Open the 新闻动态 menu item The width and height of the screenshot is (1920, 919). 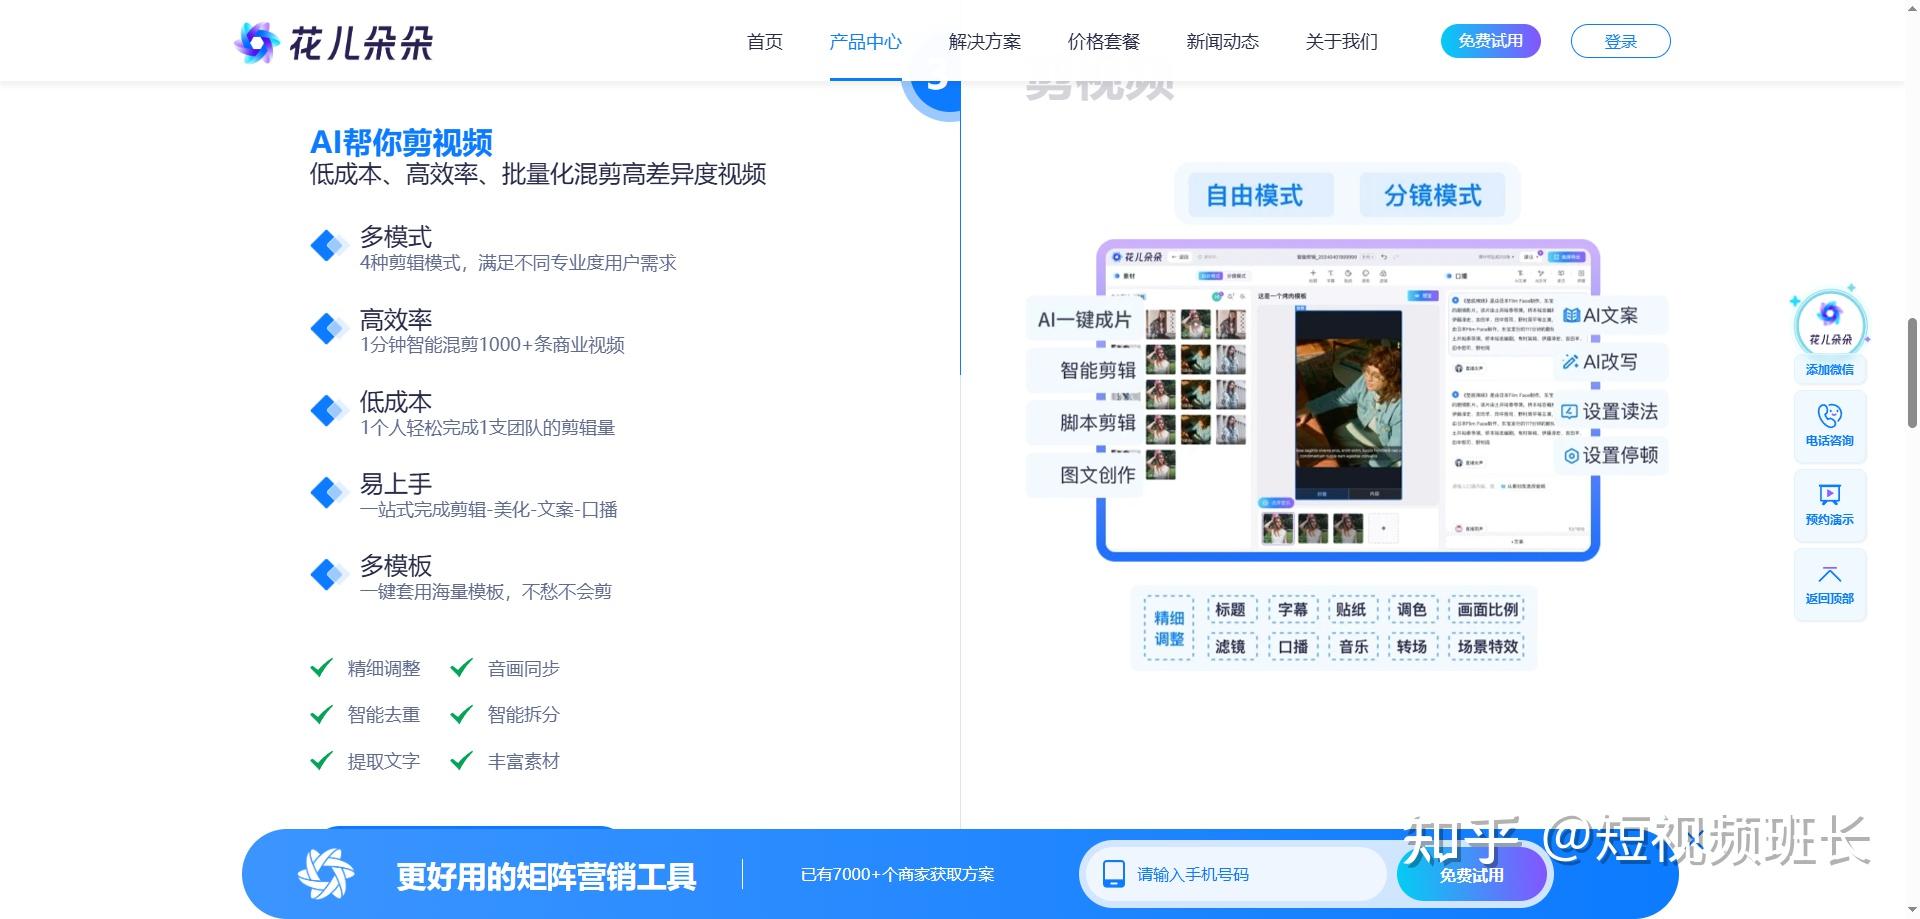(x=1223, y=42)
